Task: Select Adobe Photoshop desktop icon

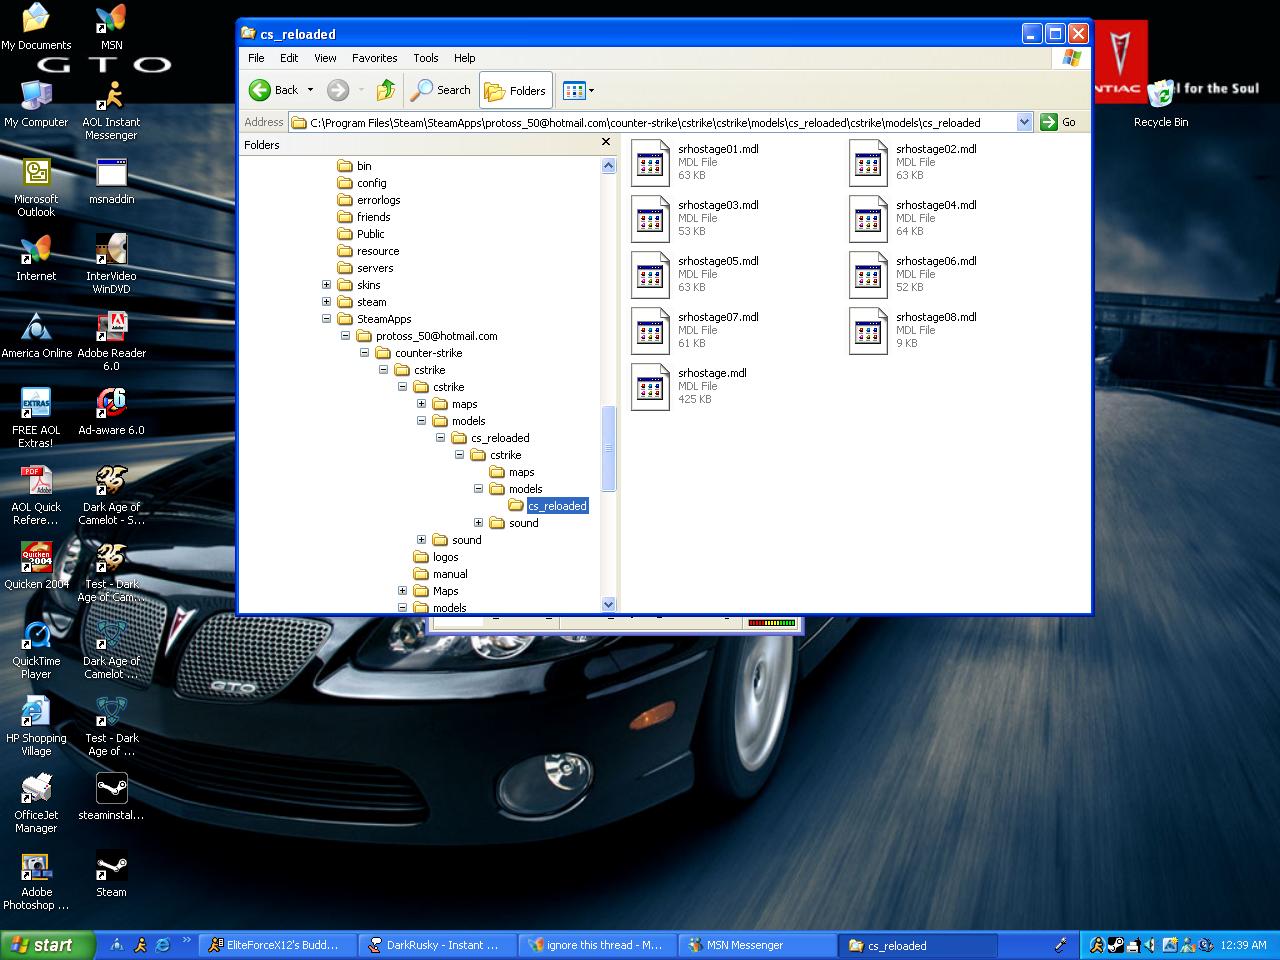Action: tap(36, 880)
